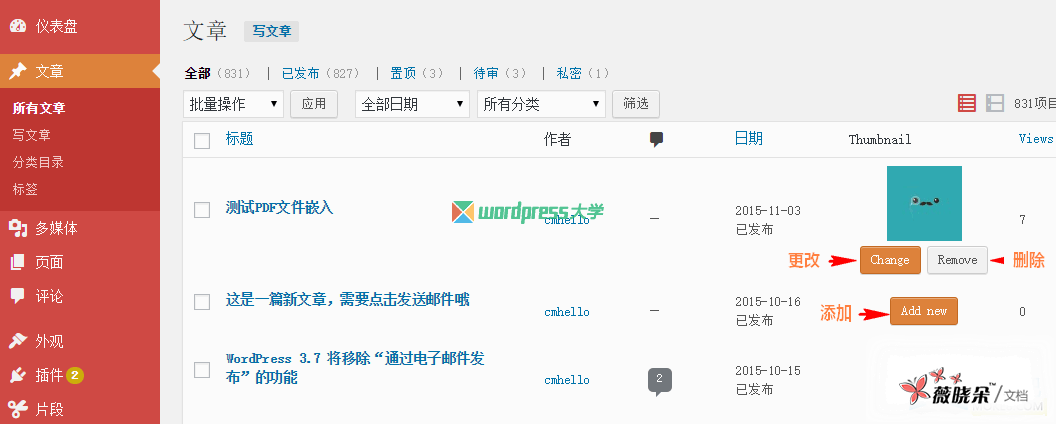Click the Plugins plug icon
The height and width of the screenshot is (424, 1056).
[x=18, y=375]
